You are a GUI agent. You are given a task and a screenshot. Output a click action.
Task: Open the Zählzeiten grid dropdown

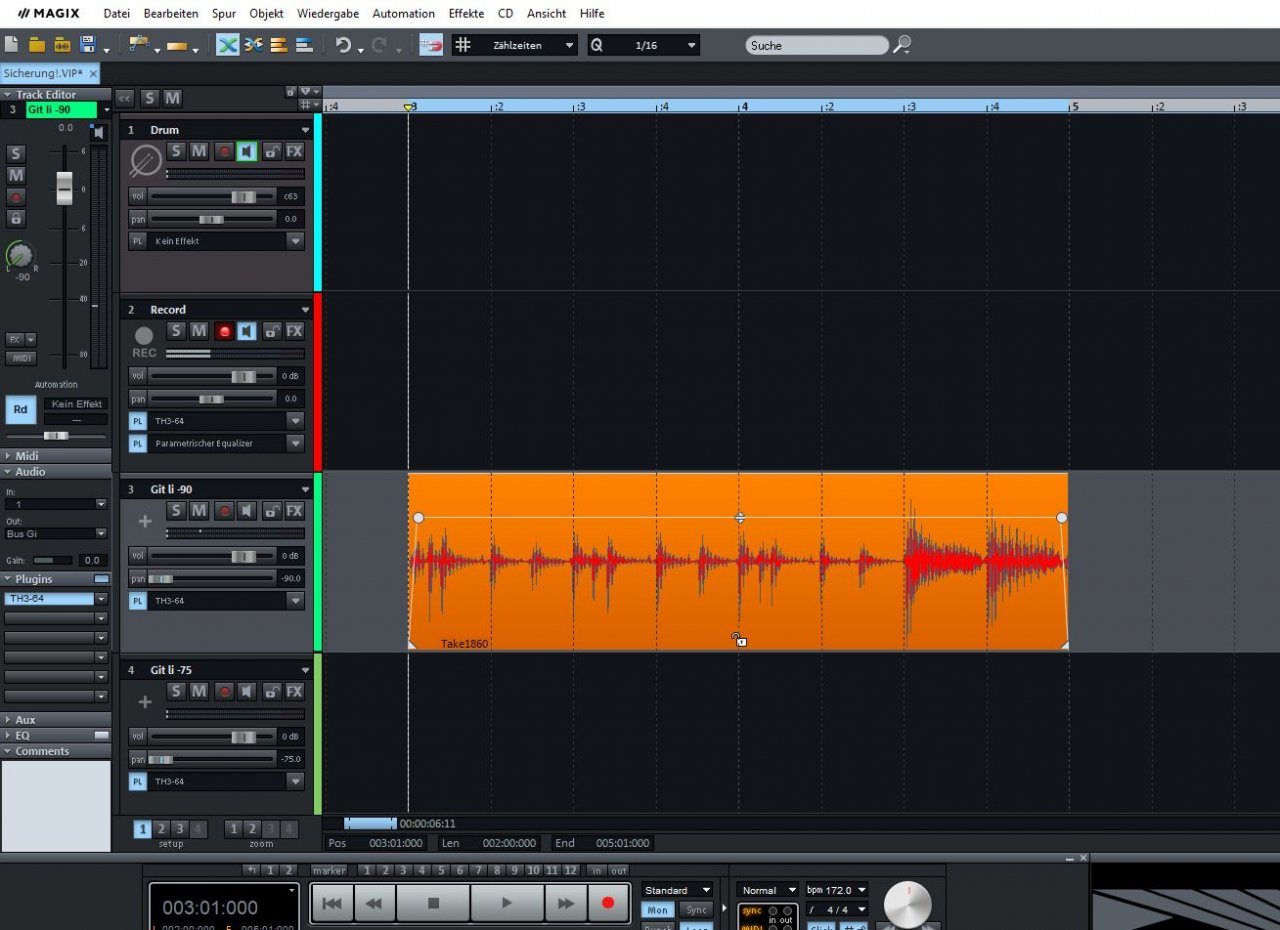(x=570, y=45)
